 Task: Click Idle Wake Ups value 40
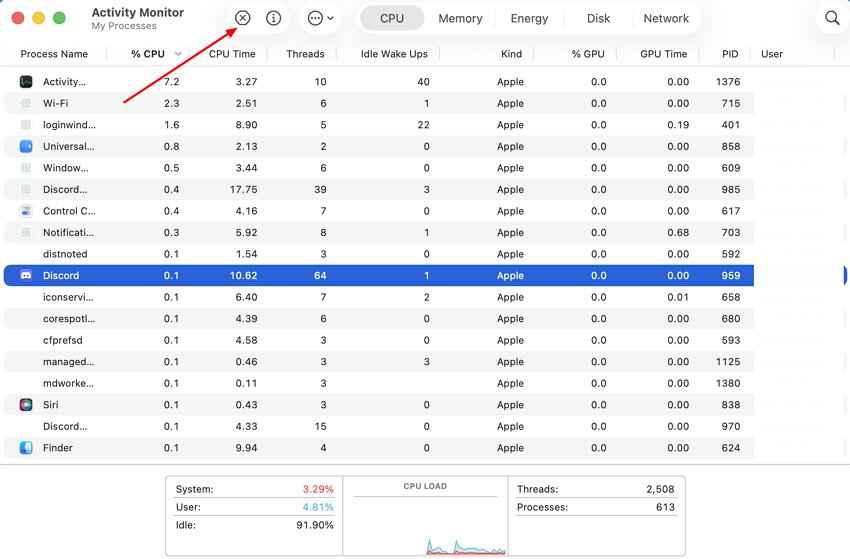pyautogui.click(x=423, y=82)
